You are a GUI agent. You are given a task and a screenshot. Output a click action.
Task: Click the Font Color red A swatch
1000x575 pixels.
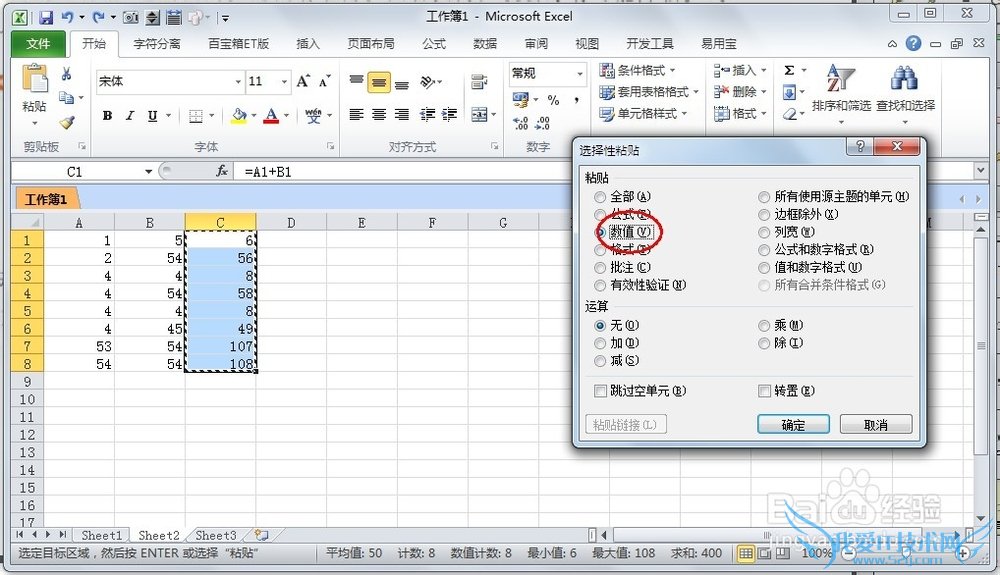click(x=272, y=116)
